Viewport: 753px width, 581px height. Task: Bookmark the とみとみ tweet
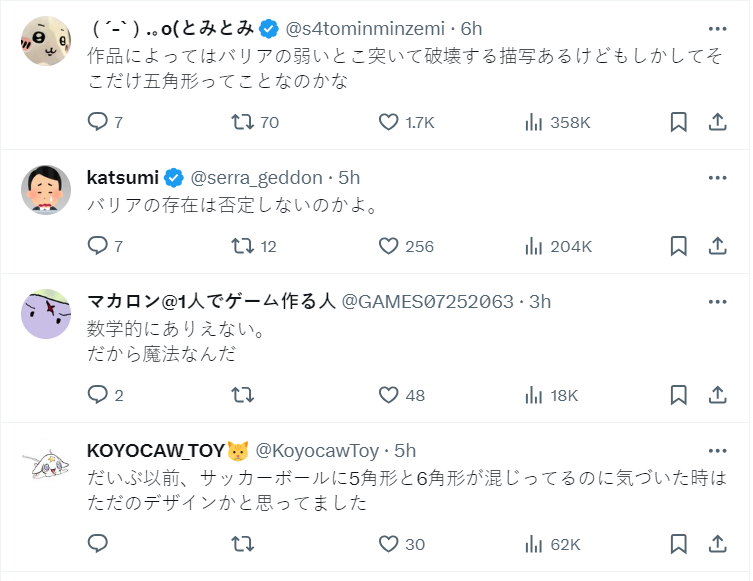(677, 122)
